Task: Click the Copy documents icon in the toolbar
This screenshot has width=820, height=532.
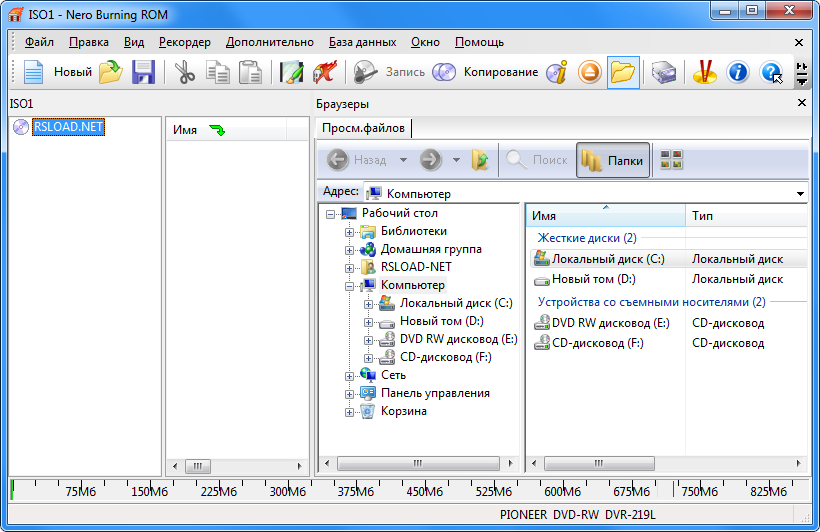Action: point(218,72)
